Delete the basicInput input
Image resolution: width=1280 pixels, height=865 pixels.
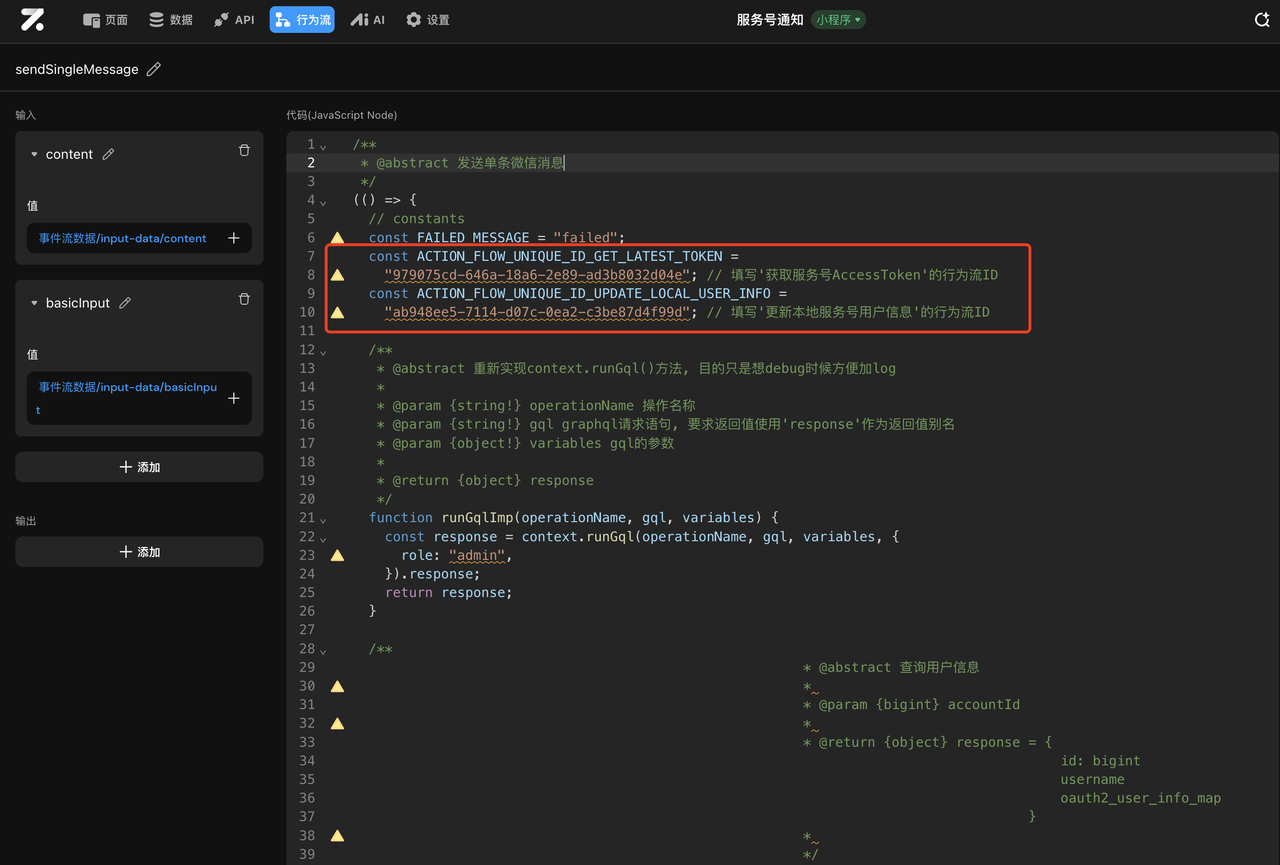click(244, 299)
